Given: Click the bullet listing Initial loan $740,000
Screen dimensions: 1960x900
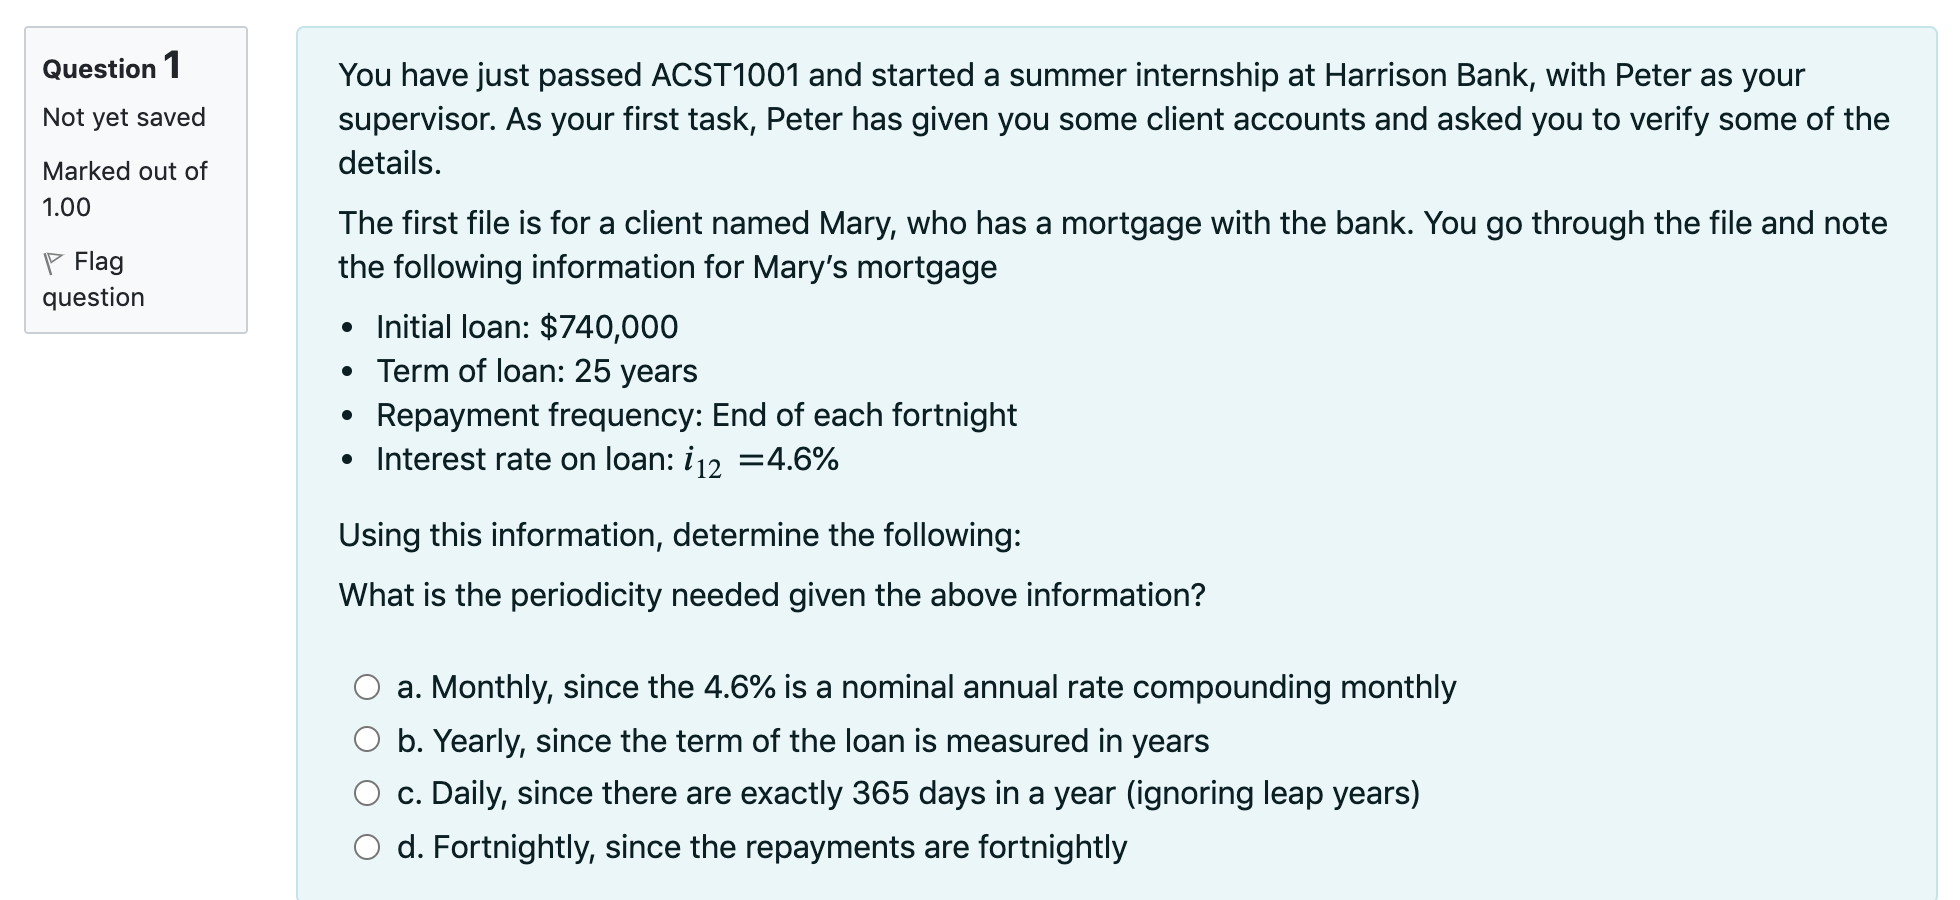Looking at the screenshot, I should 527,326.
